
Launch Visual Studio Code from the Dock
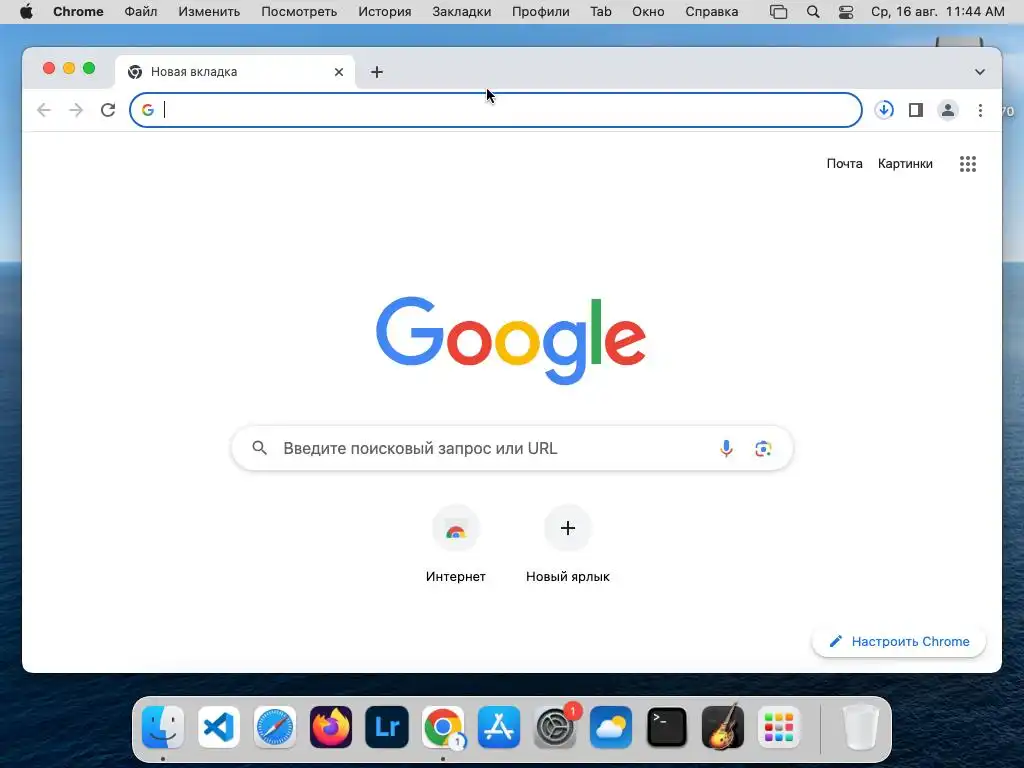pyautogui.click(x=218, y=726)
